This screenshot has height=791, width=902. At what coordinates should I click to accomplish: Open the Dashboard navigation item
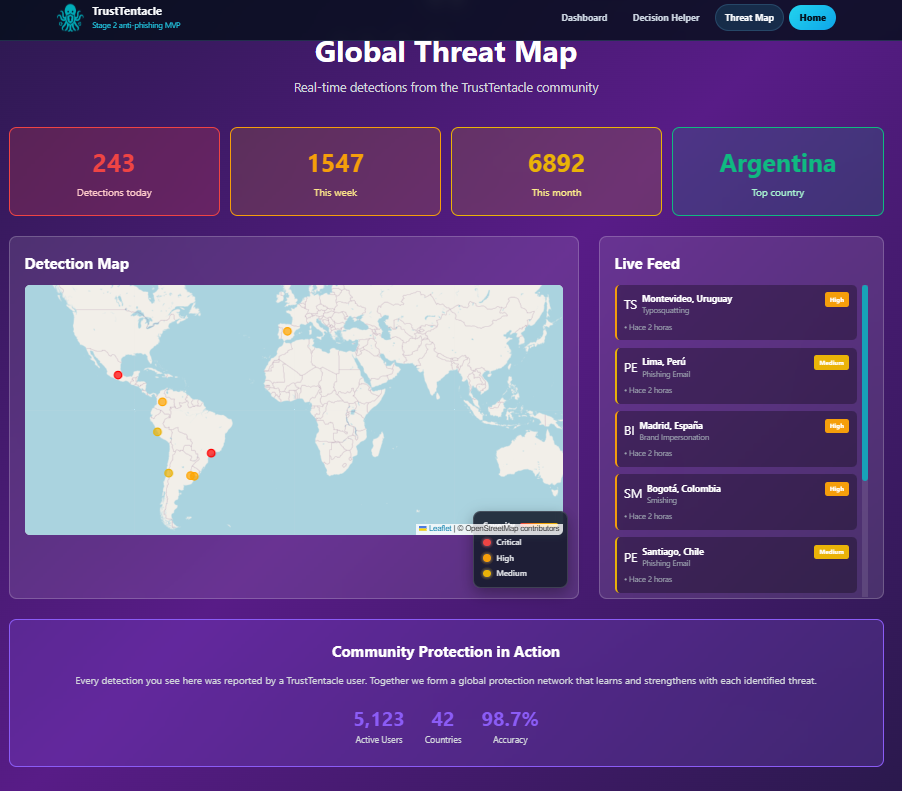click(584, 17)
